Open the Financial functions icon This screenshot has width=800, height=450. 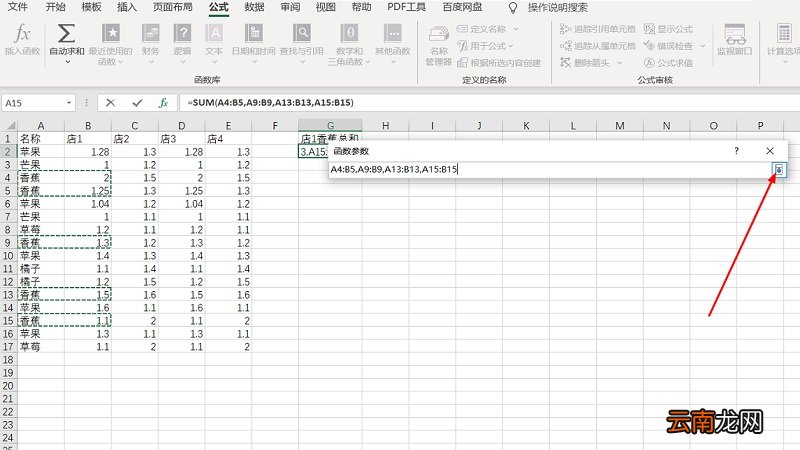(151, 33)
